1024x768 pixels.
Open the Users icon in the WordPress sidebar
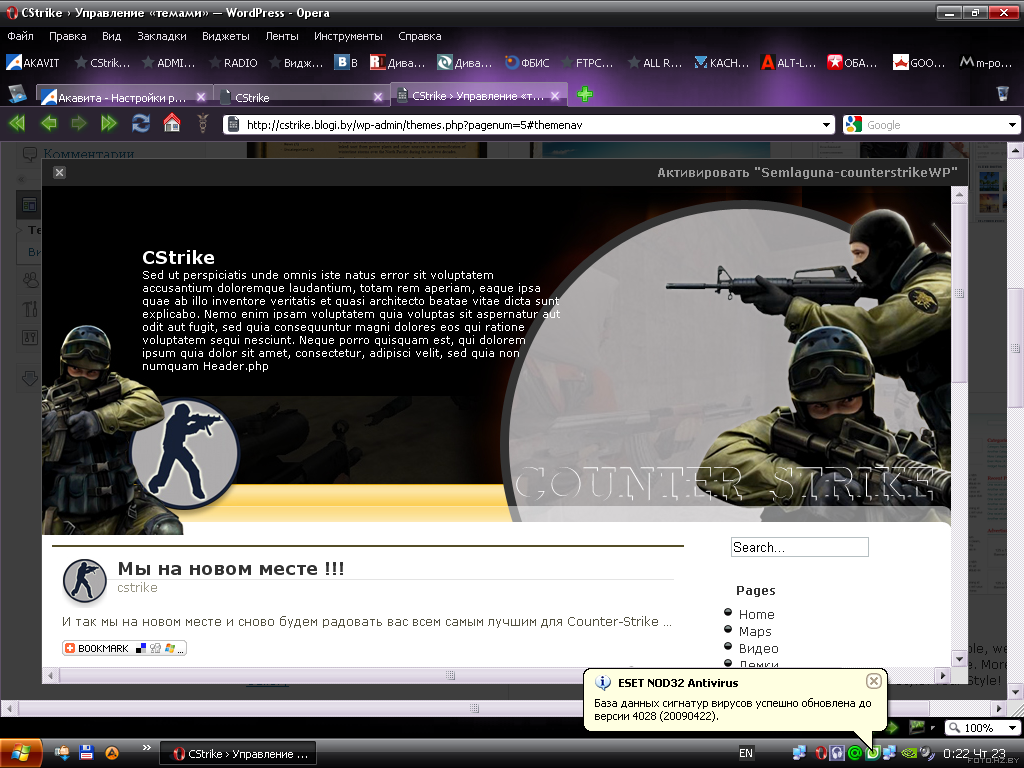click(x=30, y=280)
